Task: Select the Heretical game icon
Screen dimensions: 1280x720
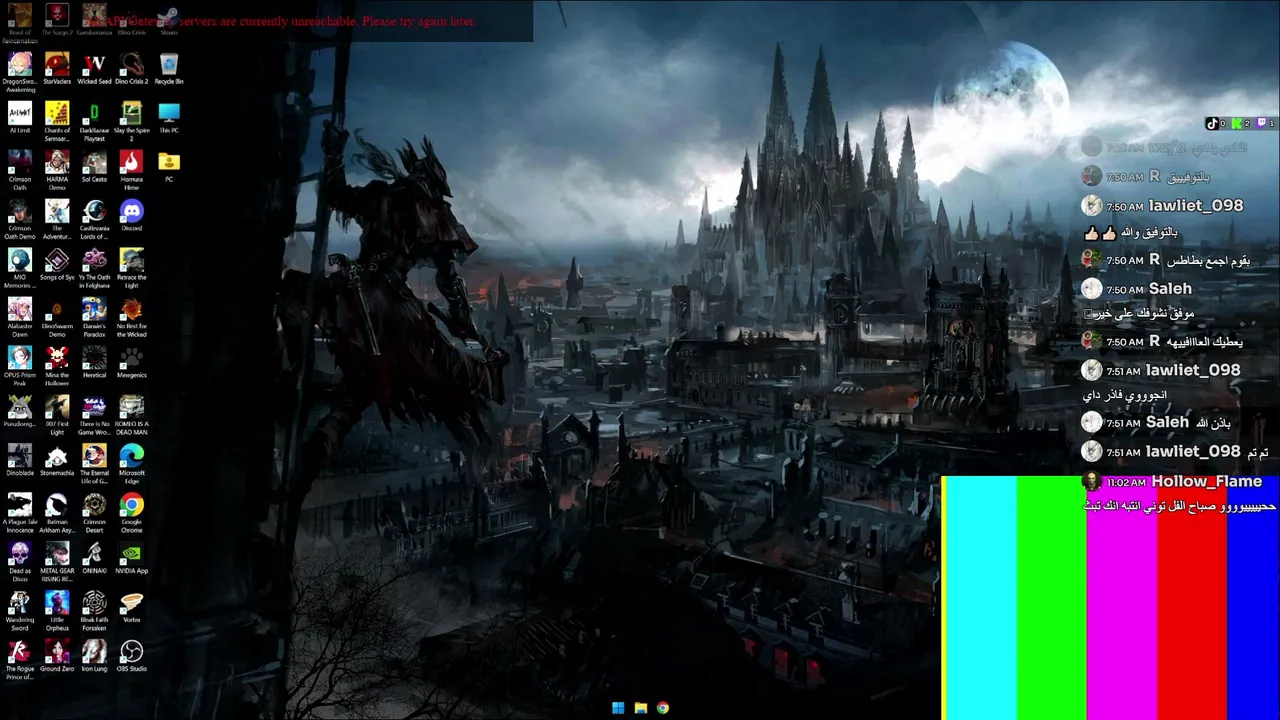Action: coord(95,361)
